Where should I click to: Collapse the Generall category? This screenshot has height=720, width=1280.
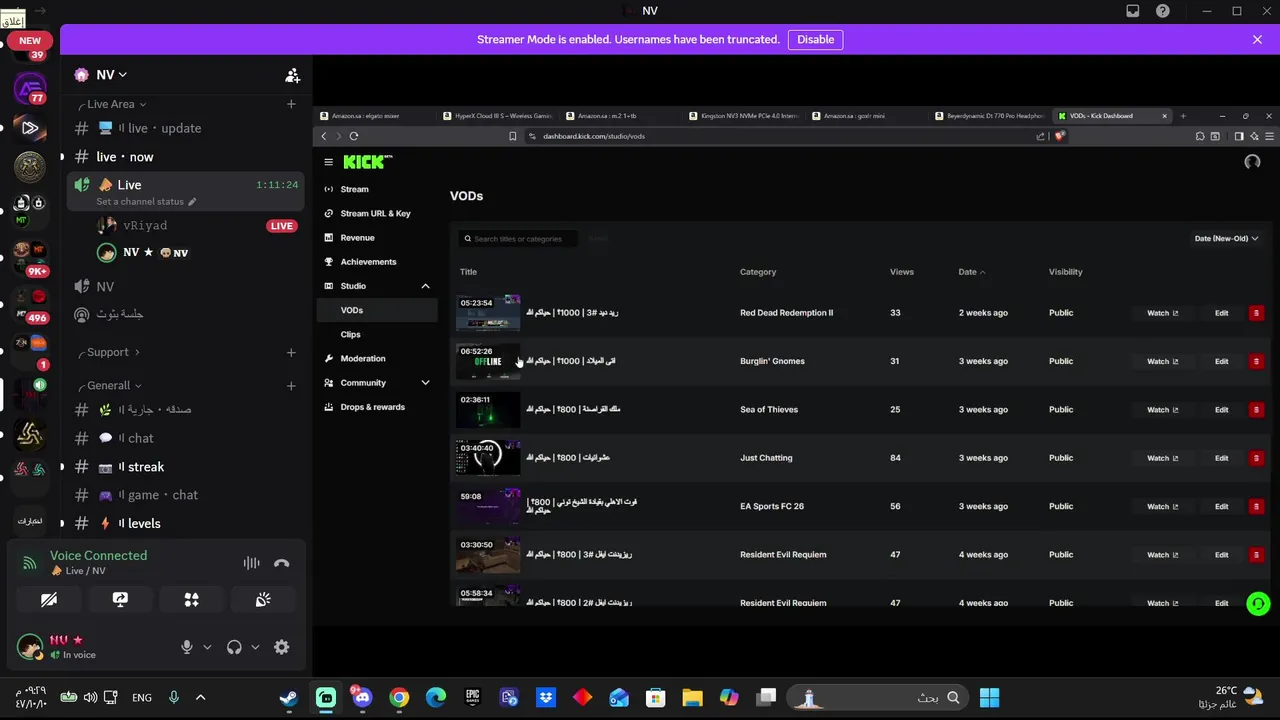click(x=114, y=385)
